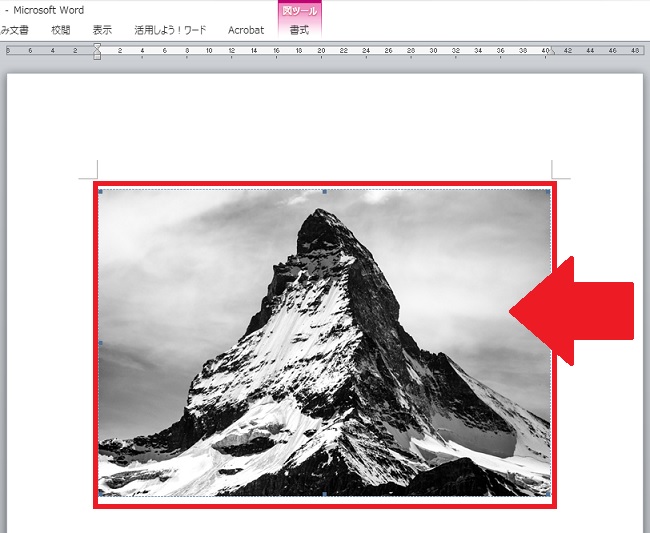Click the Microsoft Word title bar text

point(48,10)
